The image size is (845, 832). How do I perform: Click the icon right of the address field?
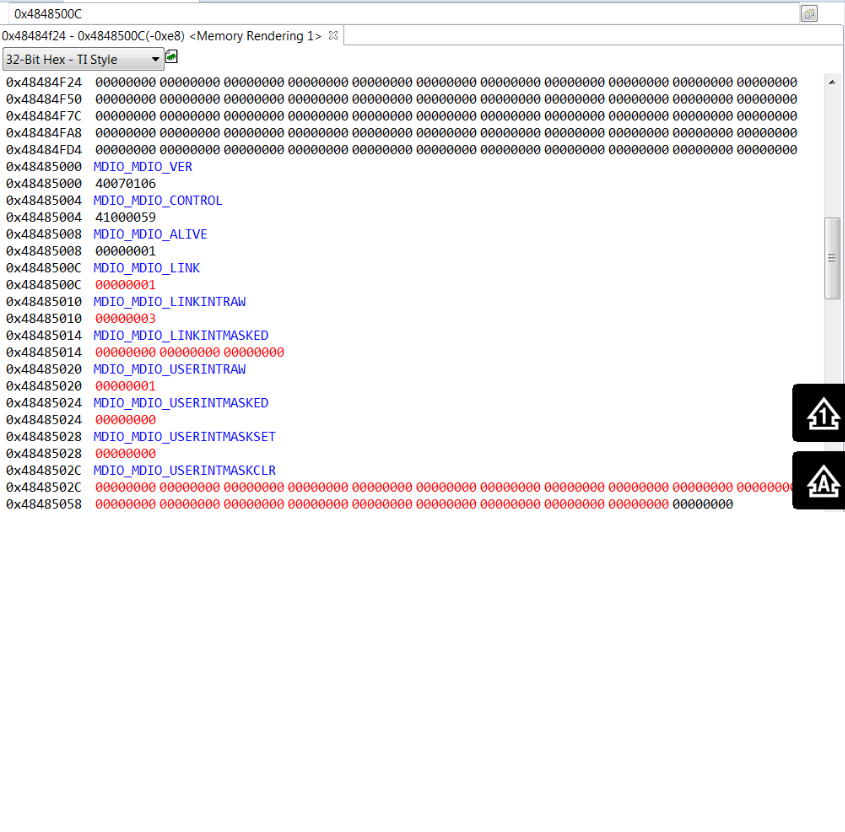(809, 14)
